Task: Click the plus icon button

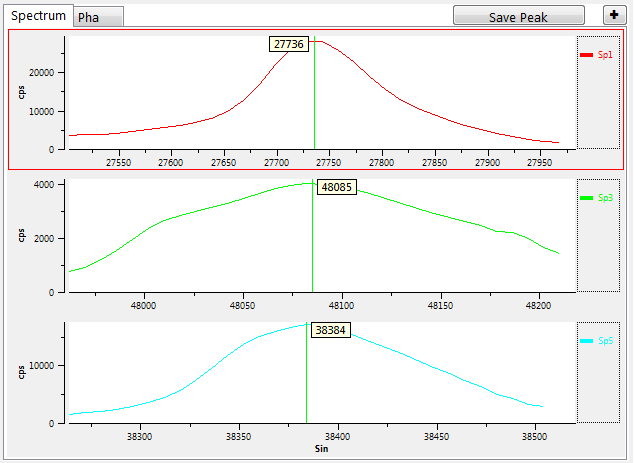Action: coord(613,15)
